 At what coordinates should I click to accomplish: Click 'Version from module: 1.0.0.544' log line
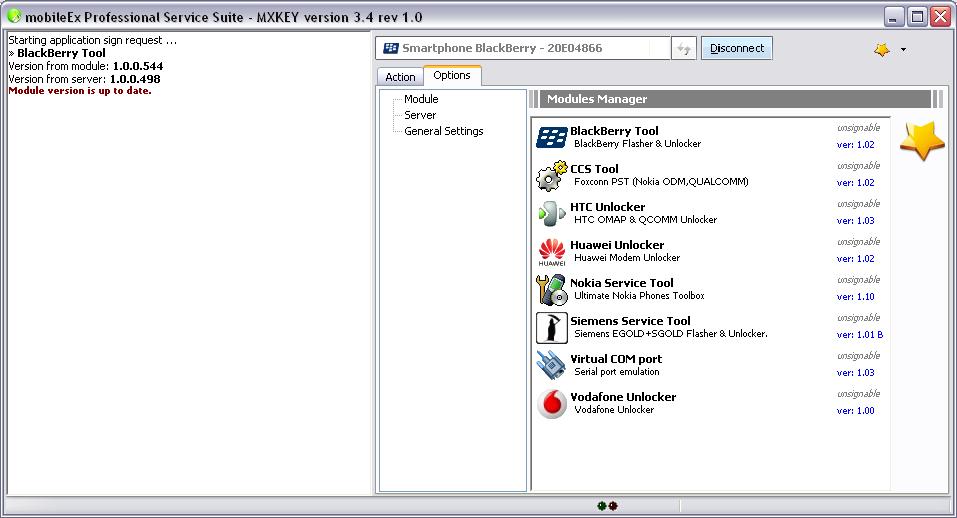point(85,66)
